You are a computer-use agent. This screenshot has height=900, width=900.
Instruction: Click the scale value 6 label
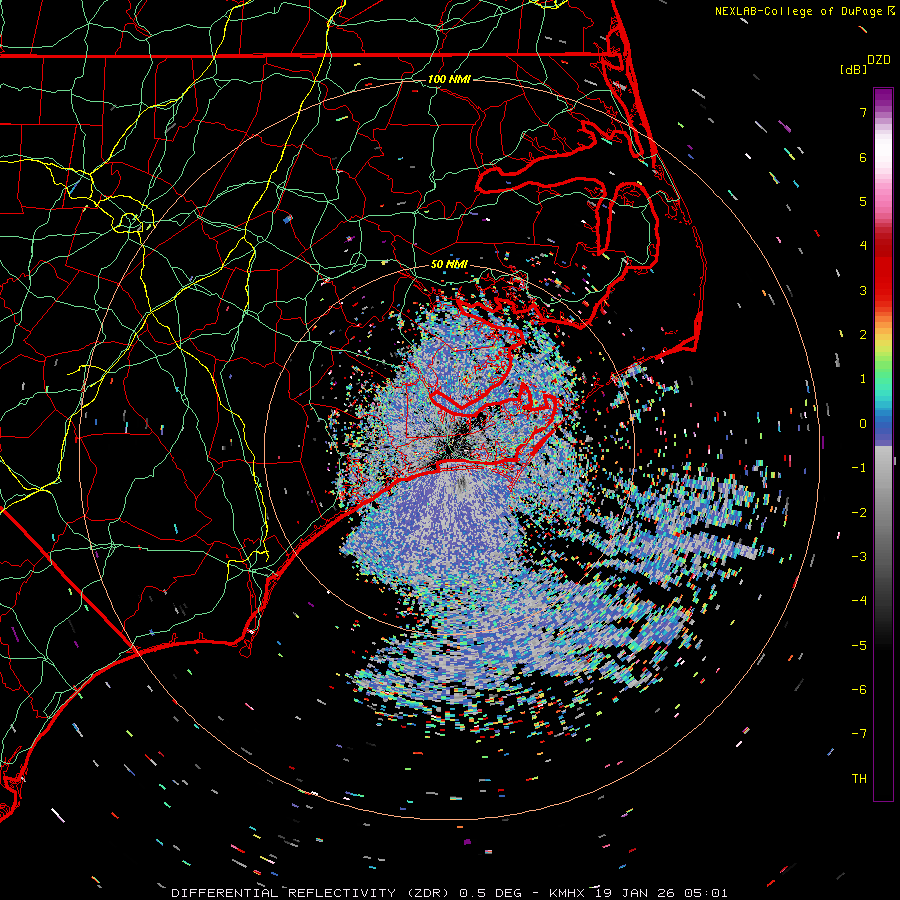pyautogui.click(x=863, y=157)
